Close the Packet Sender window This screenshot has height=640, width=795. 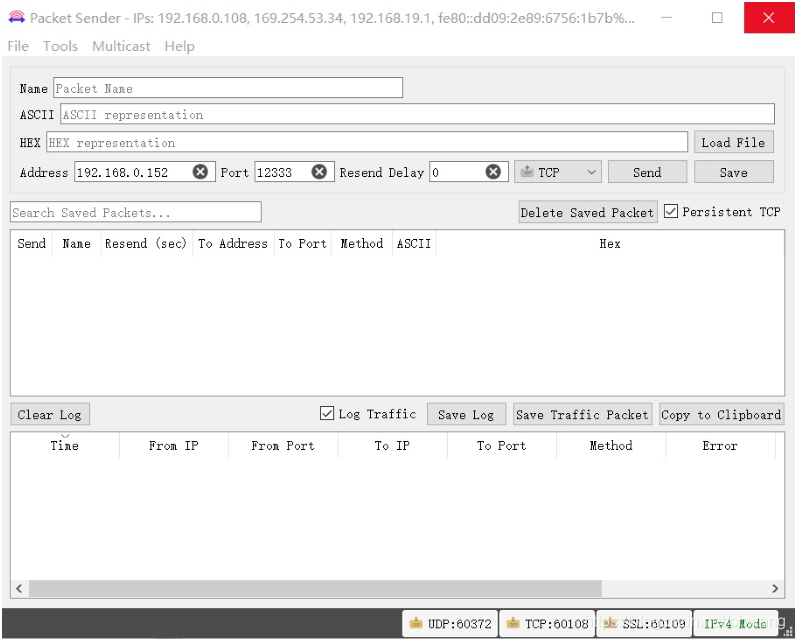tap(769, 18)
